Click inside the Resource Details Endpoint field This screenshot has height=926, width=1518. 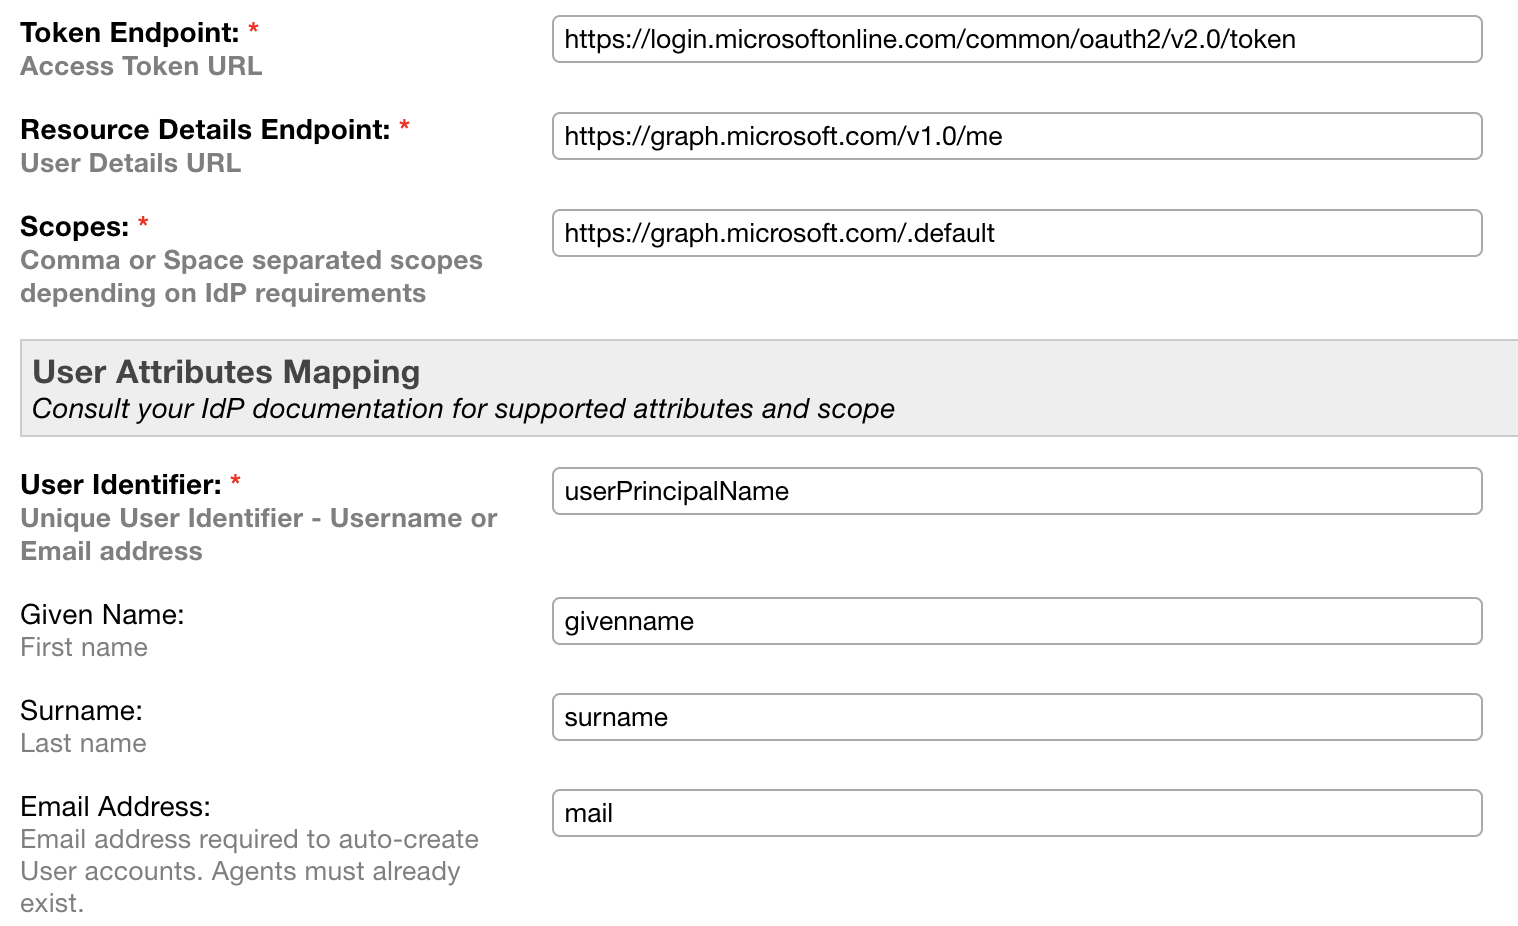(x=1015, y=136)
